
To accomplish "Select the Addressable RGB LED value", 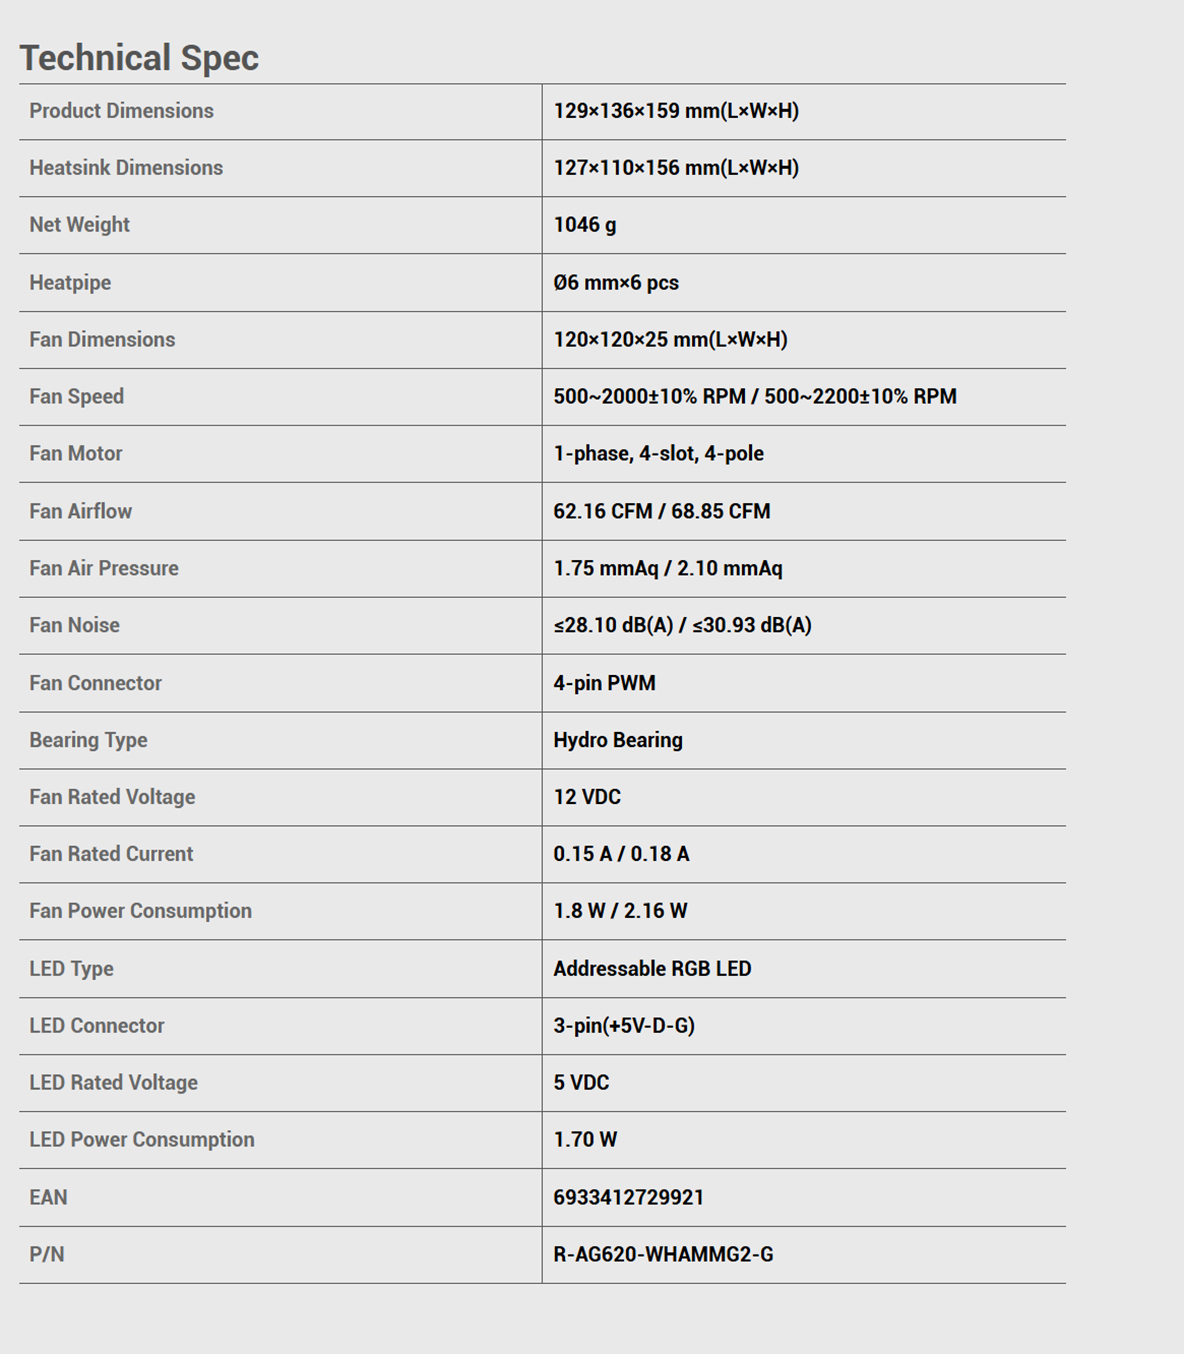I will click(x=652, y=968).
